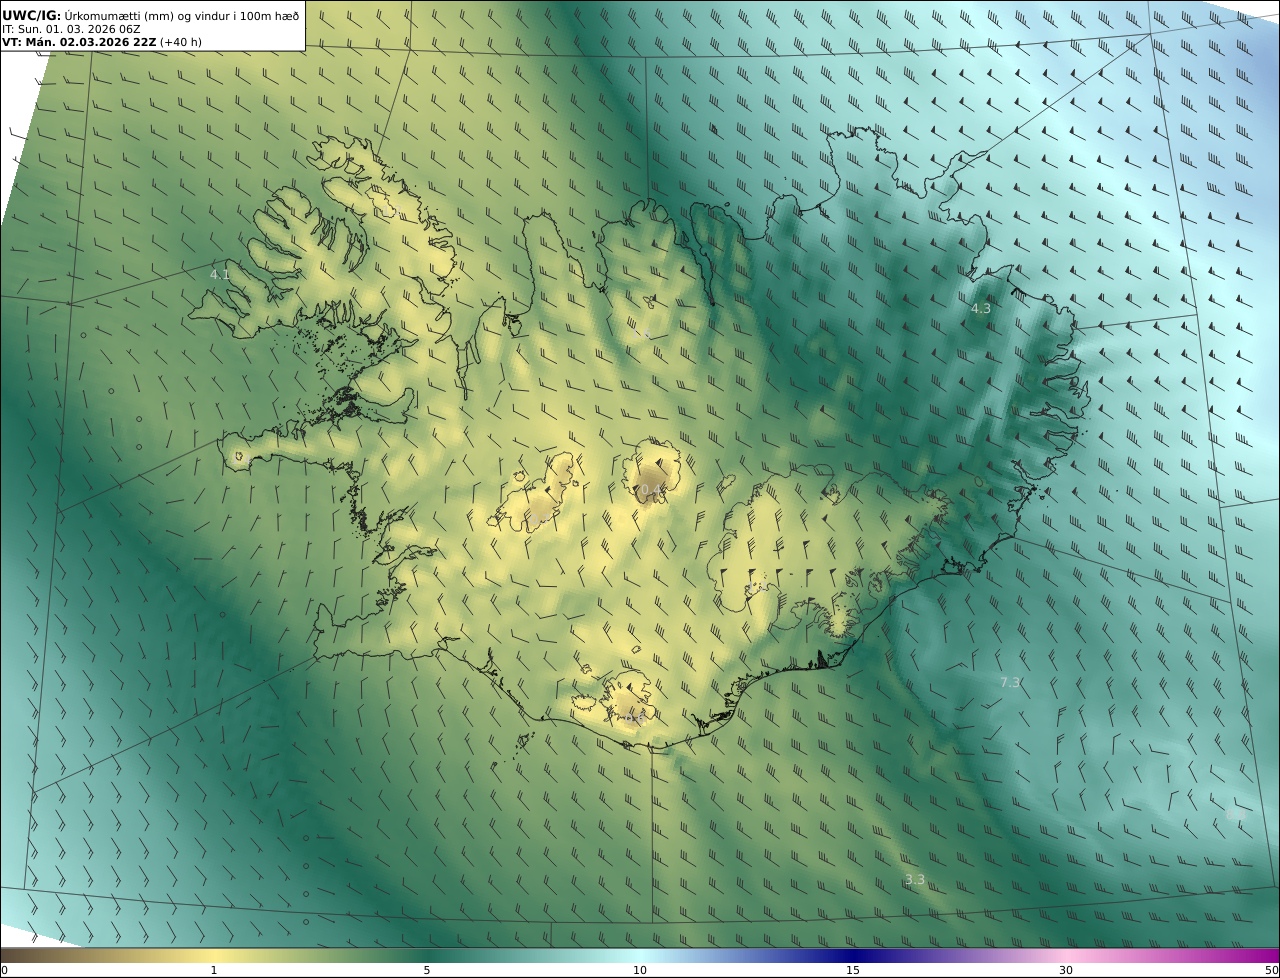Click the colorbar tick label '30'
This screenshot has height=978, width=1280.
1066,970
